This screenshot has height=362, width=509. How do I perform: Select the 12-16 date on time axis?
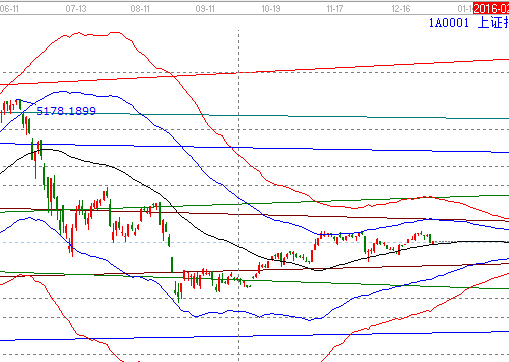pos(401,9)
